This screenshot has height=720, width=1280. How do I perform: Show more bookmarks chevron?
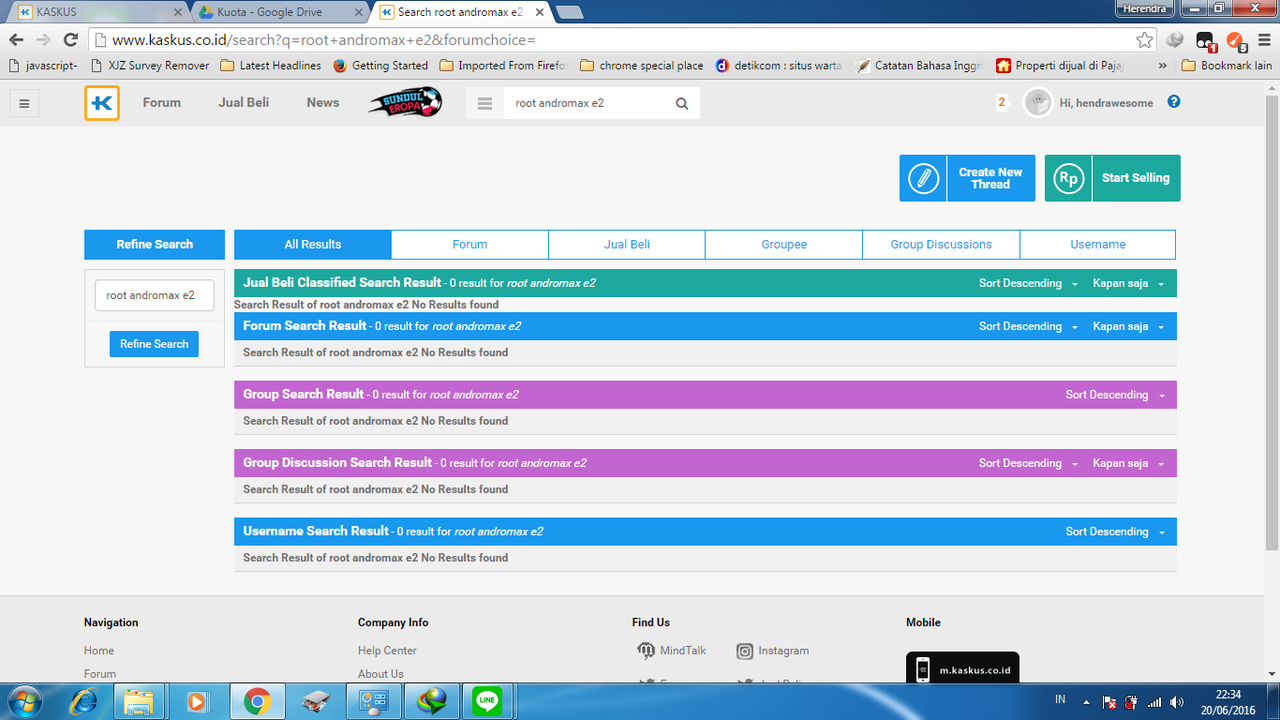1162,66
